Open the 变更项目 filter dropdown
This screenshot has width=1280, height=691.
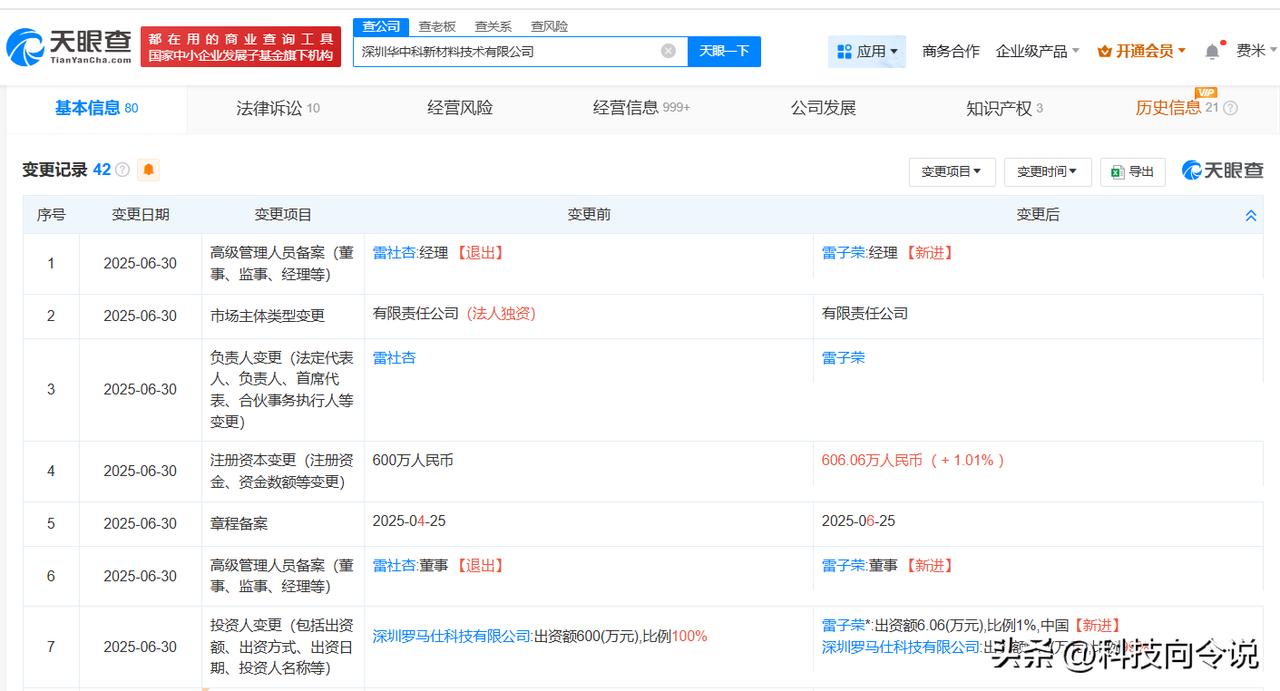coord(951,172)
